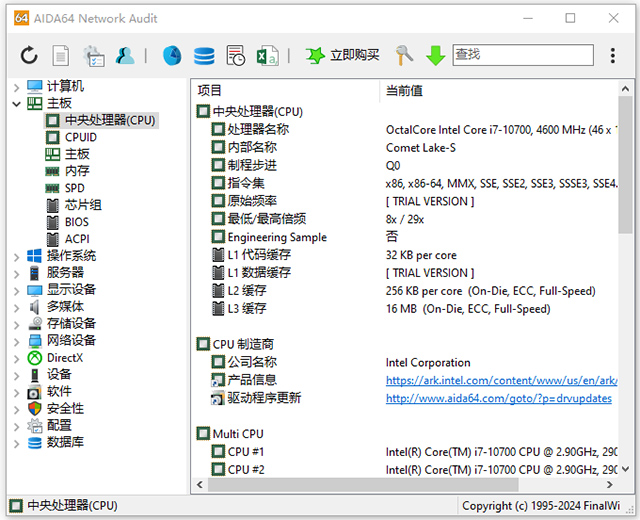The height and width of the screenshot is (520, 640).
Task: Select the 主板 child tree item
Action: 77,154
